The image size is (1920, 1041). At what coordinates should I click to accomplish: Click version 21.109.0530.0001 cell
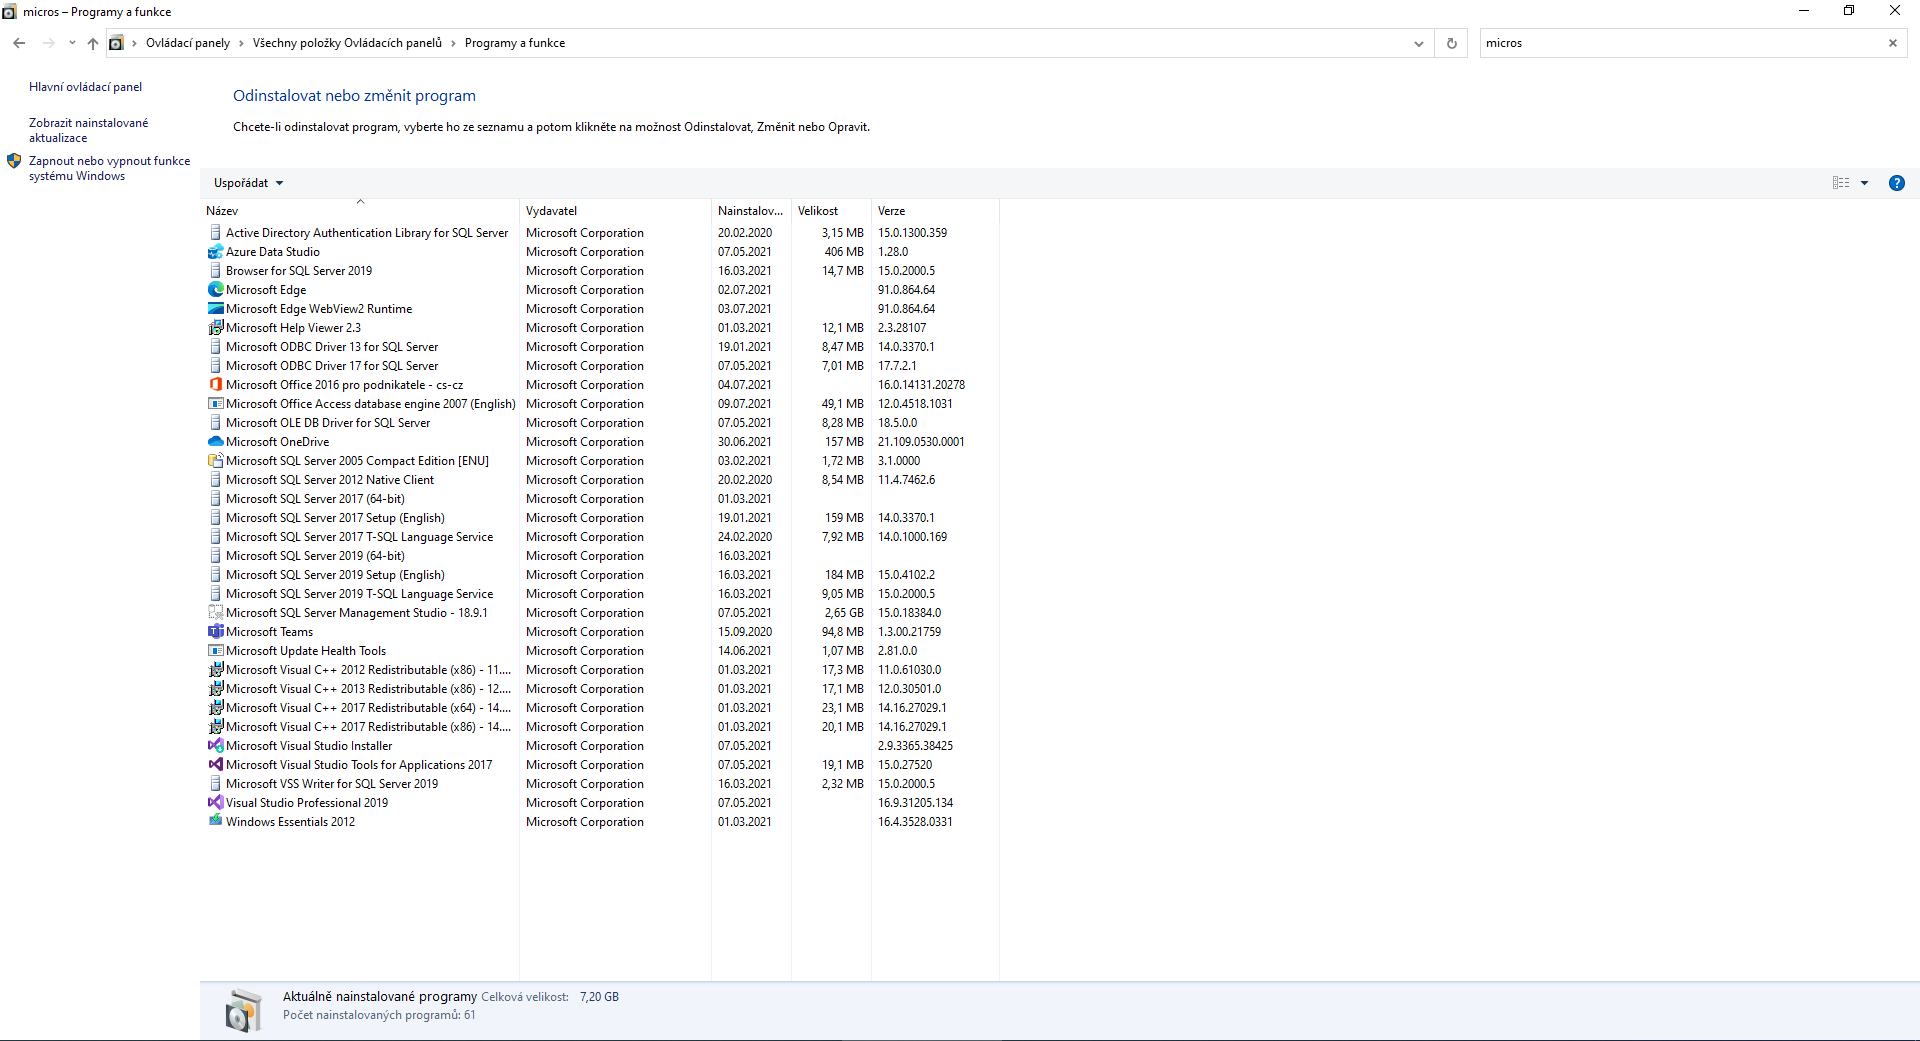921,442
